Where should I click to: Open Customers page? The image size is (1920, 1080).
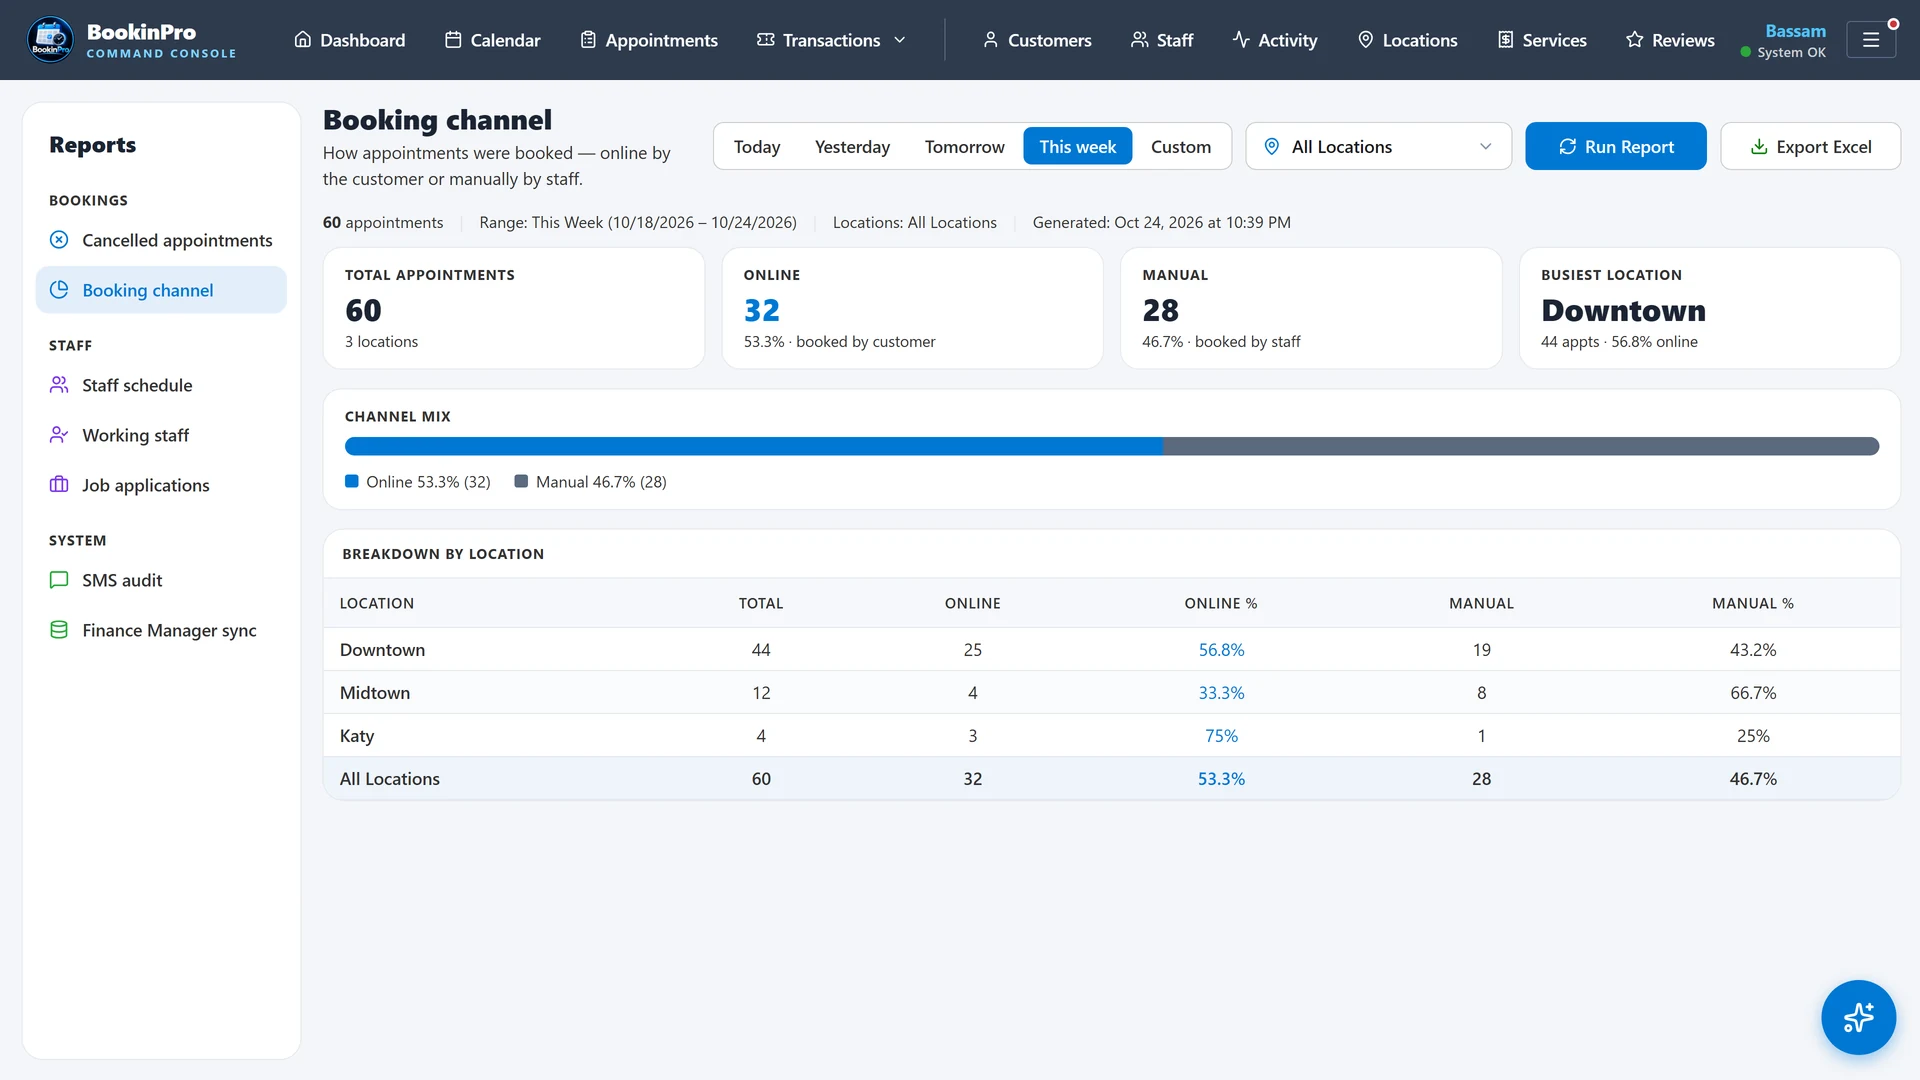pos(1036,40)
